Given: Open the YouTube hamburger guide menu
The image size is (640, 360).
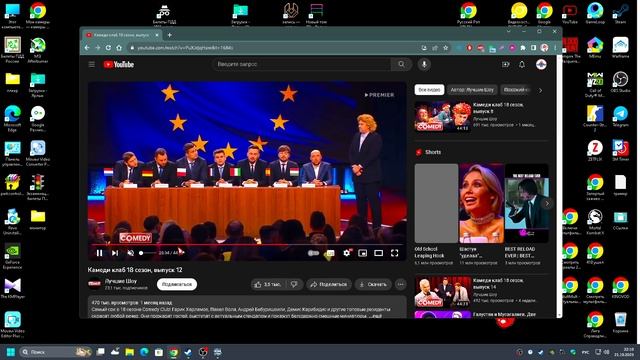Looking at the screenshot, I should point(92,64).
